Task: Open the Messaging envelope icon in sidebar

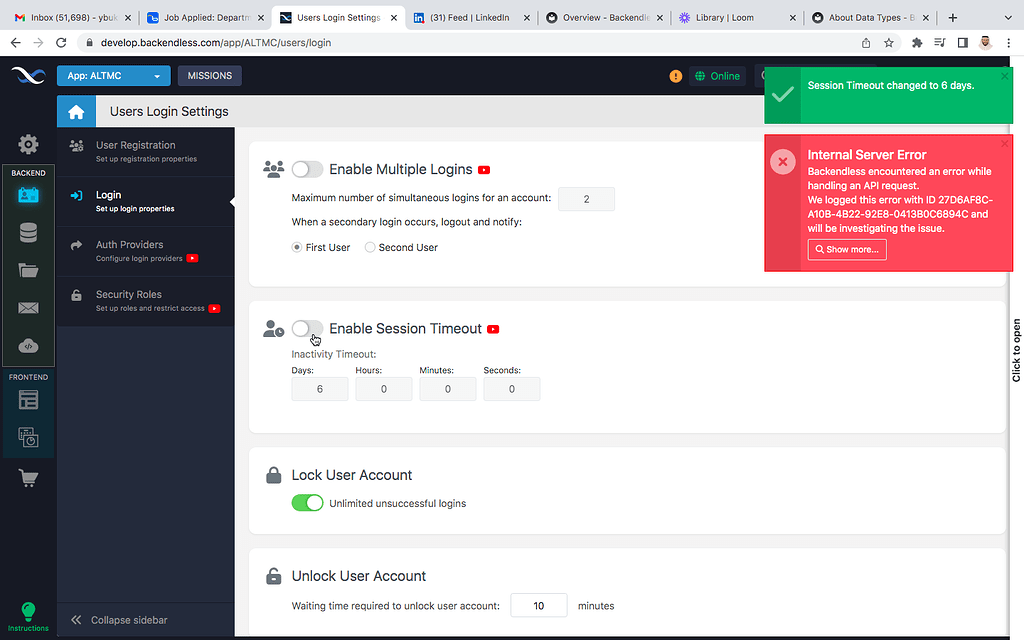Action: 28,308
